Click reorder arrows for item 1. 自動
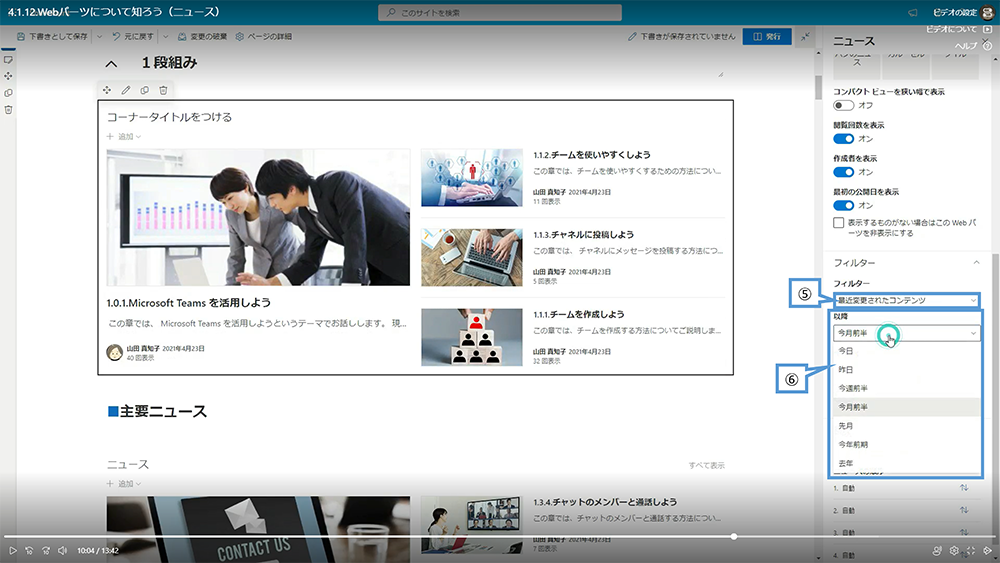Image resolution: width=1000 pixels, height=563 pixels. point(964,488)
